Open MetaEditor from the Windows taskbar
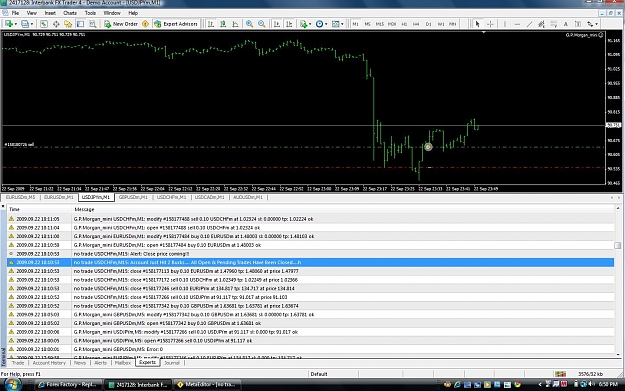This screenshot has height=391, width=625. 208,385
